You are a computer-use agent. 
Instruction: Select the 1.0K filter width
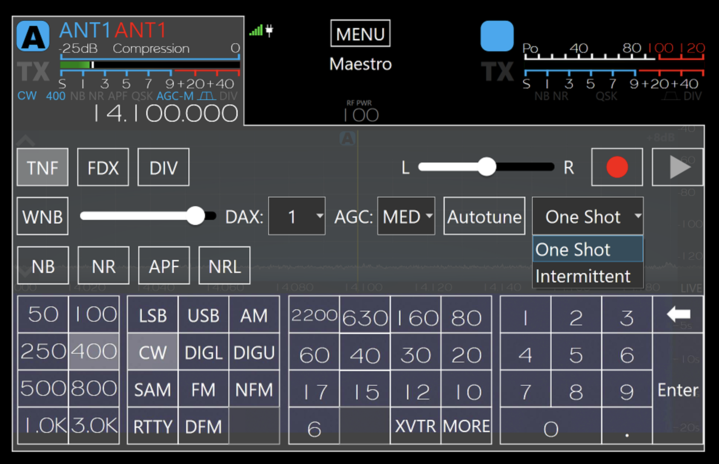coord(43,426)
